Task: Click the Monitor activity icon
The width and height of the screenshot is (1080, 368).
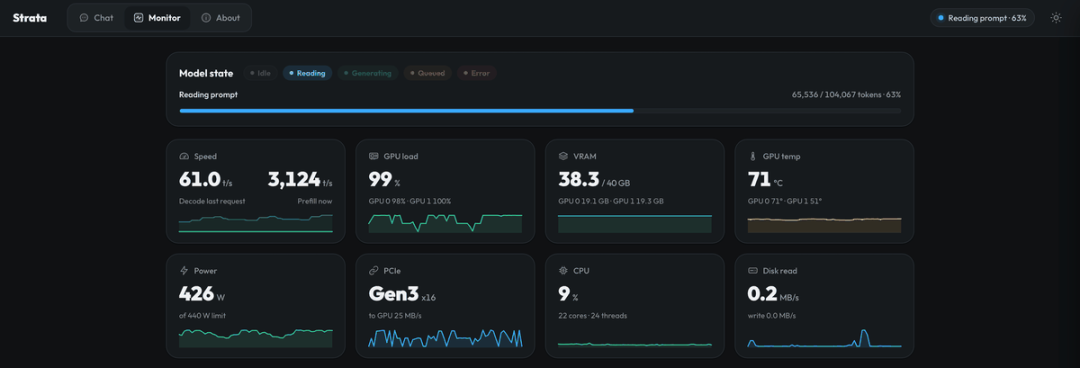Action: pos(138,18)
